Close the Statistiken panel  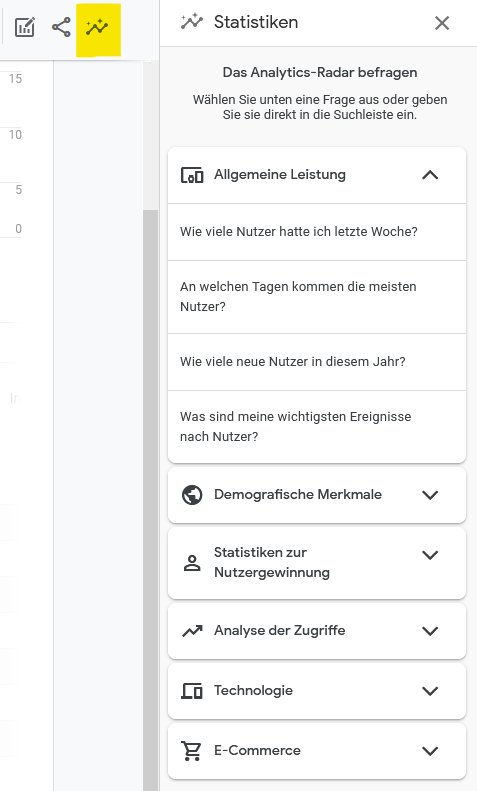tap(442, 23)
